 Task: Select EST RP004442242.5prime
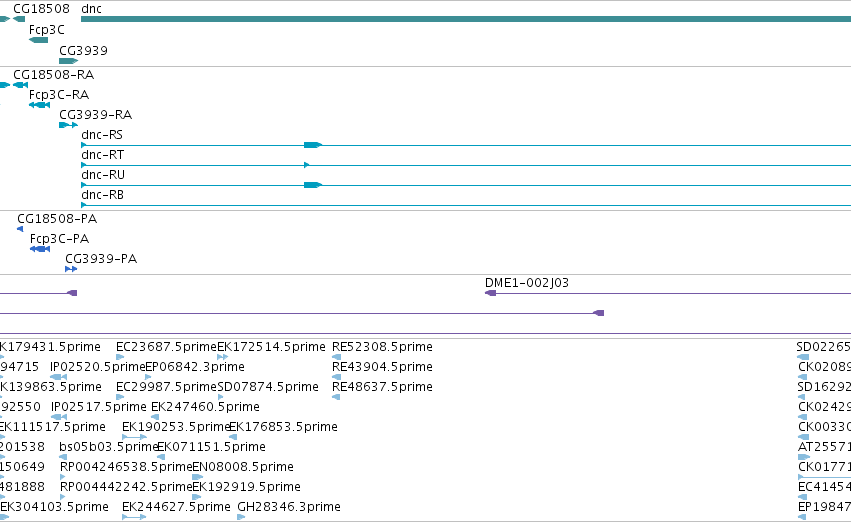[x=126, y=487]
